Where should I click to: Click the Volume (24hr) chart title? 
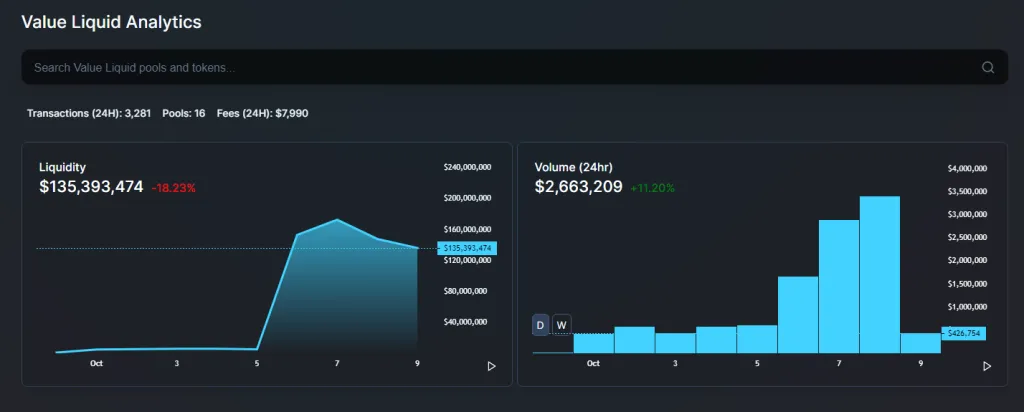pos(573,167)
